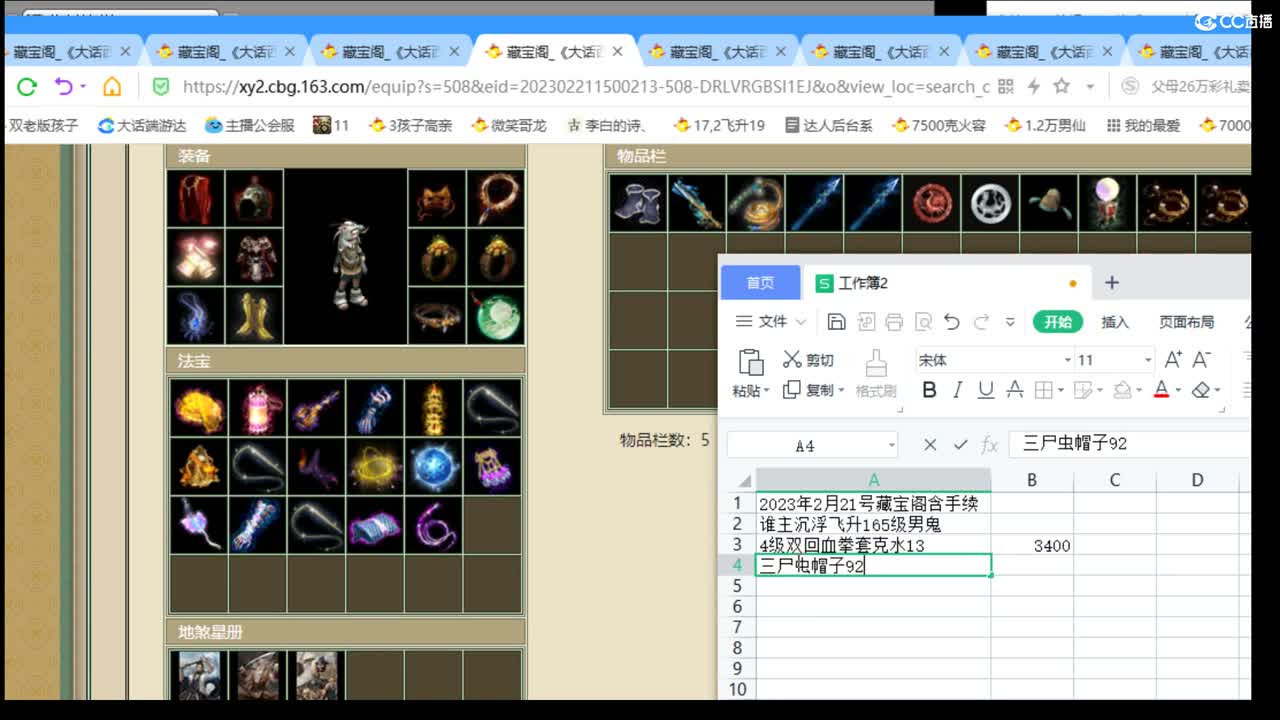Toggle underline formatting
The image size is (1280, 720).
point(986,390)
